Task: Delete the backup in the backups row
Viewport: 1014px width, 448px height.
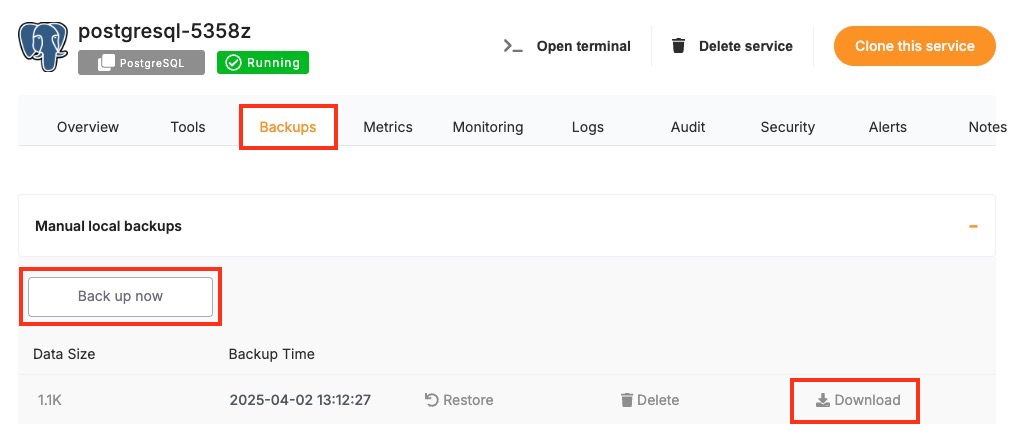Action: [x=650, y=400]
